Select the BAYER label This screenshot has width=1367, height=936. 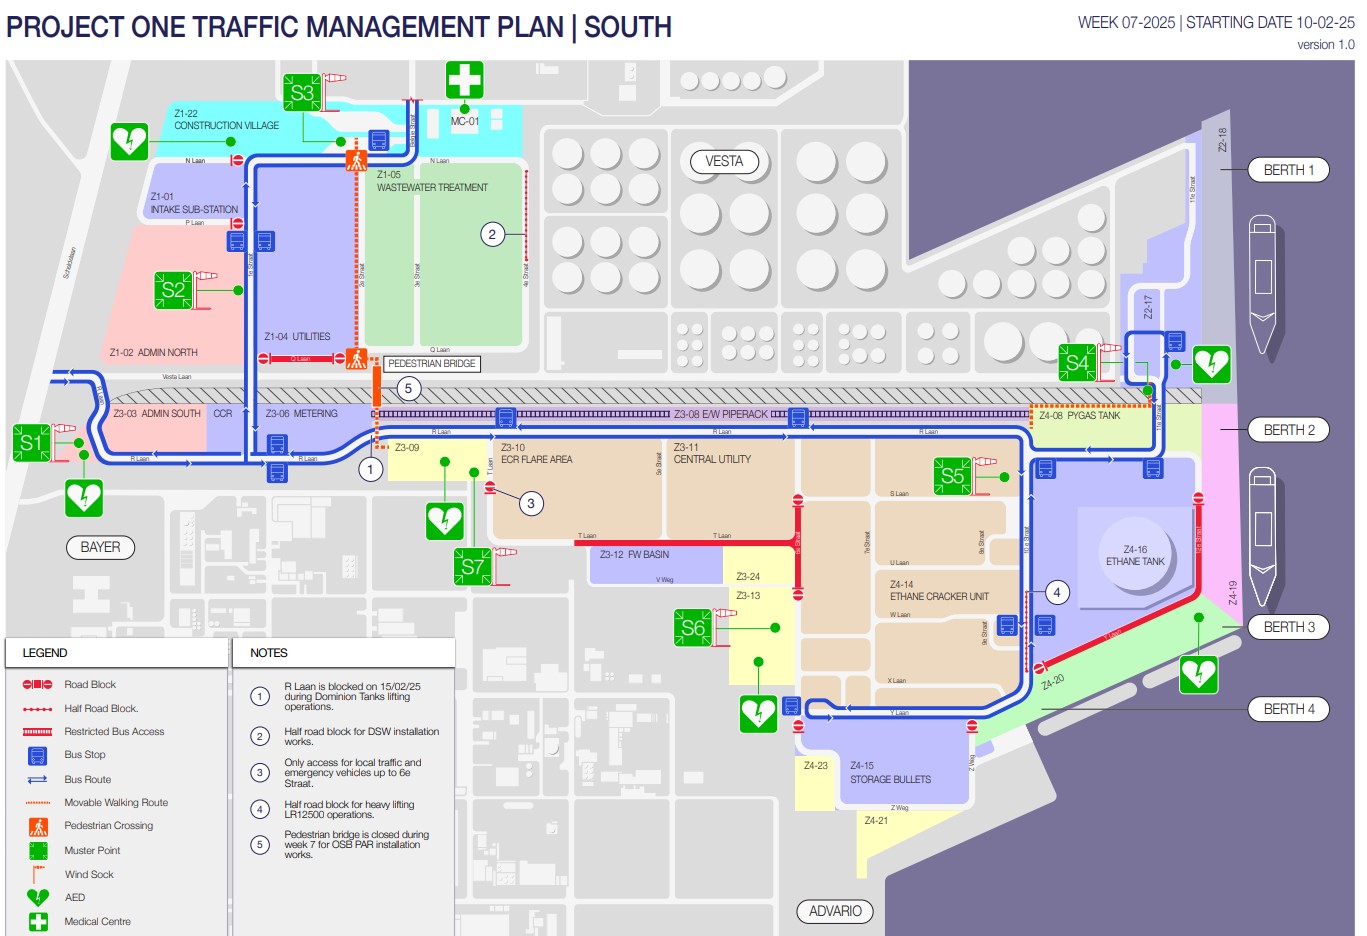click(x=100, y=547)
